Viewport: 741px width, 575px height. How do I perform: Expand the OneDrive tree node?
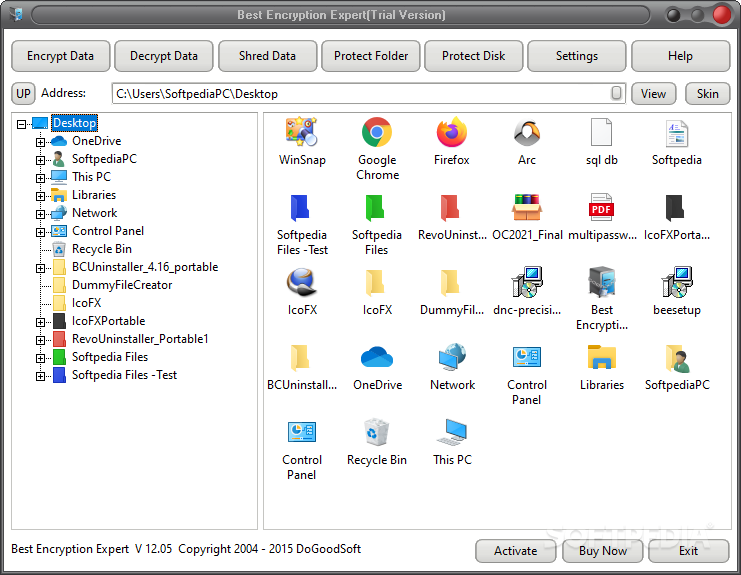41,142
